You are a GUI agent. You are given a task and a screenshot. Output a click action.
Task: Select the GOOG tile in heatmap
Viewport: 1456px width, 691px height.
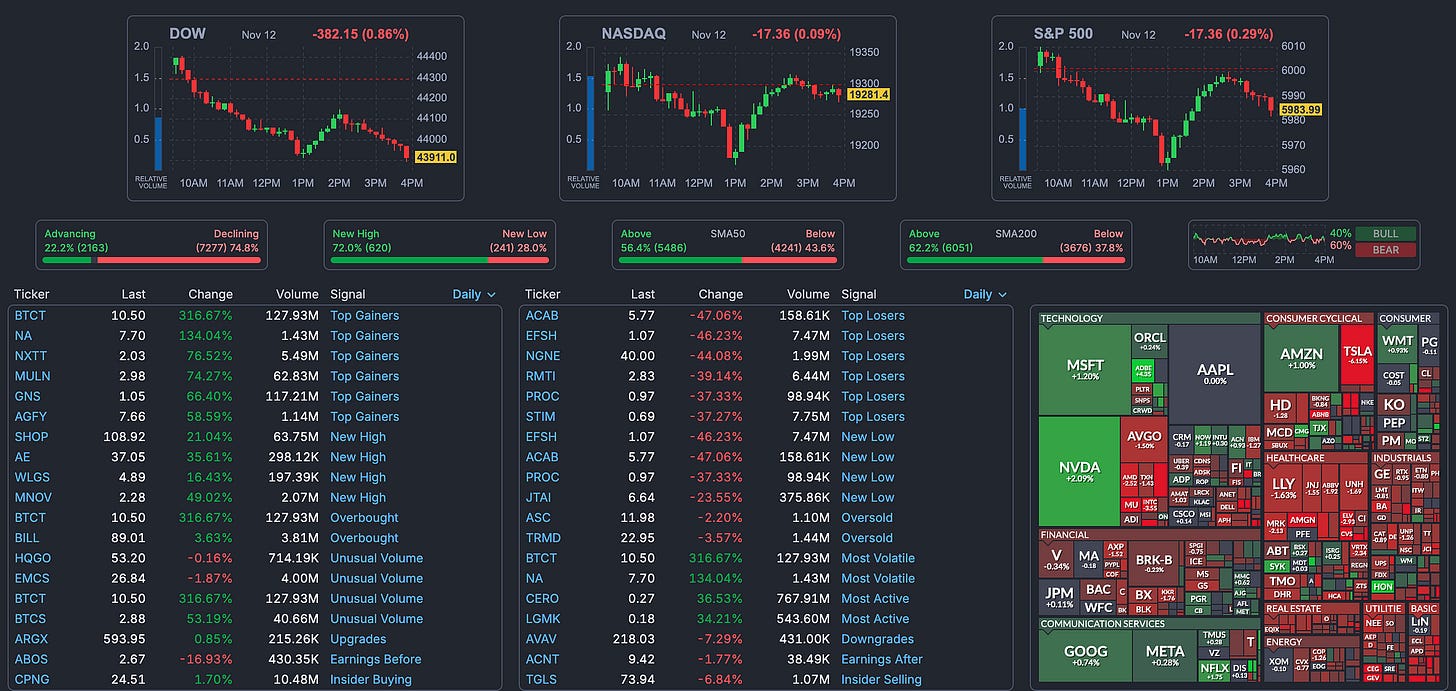tap(1085, 655)
